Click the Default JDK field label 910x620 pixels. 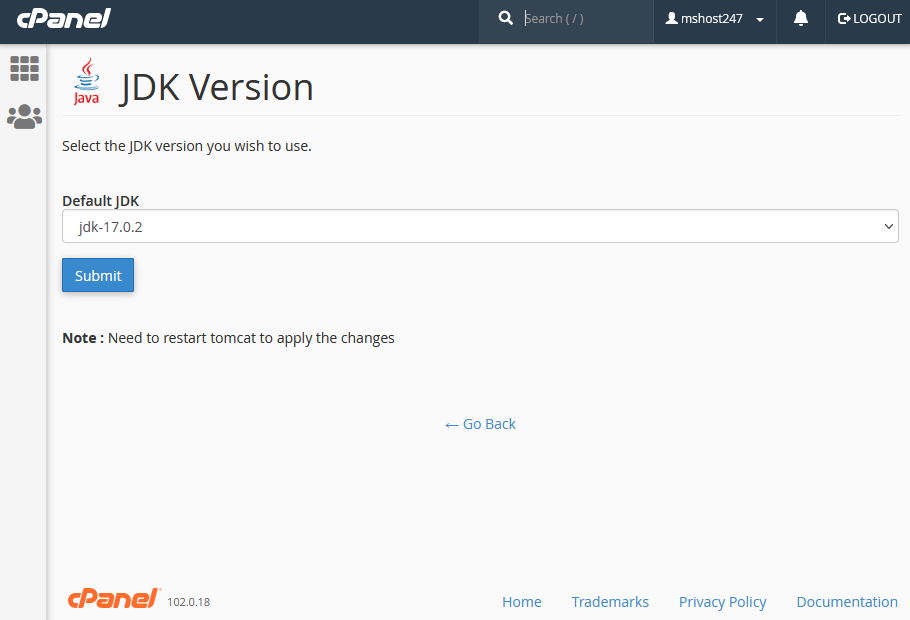tap(100, 200)
